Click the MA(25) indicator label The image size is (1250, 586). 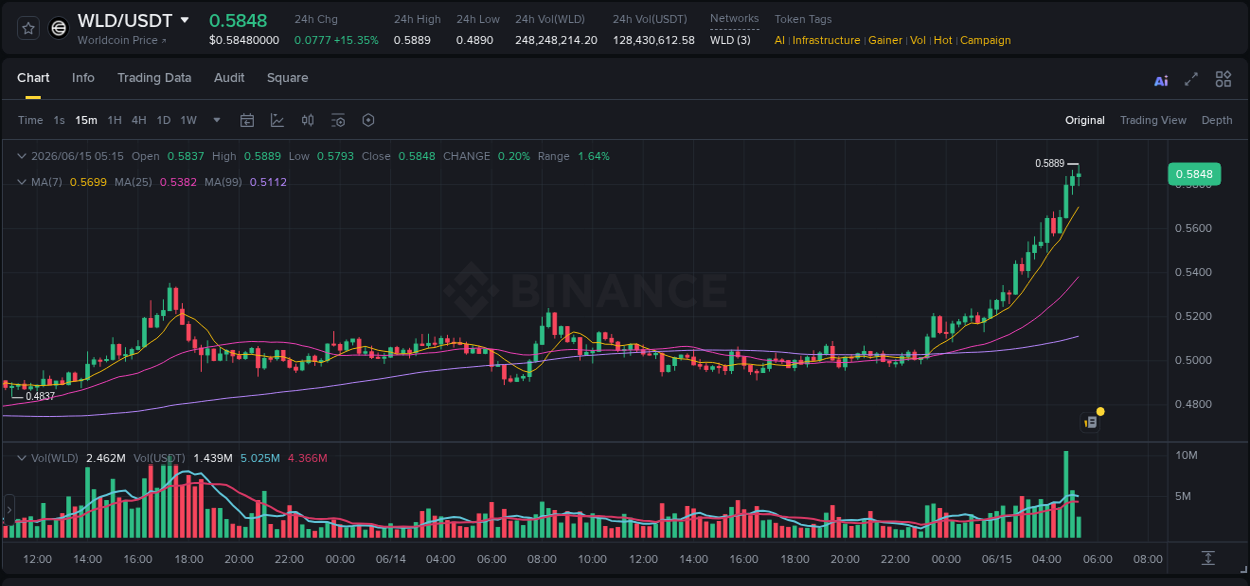pyautogui.click(x=133, y=182)
